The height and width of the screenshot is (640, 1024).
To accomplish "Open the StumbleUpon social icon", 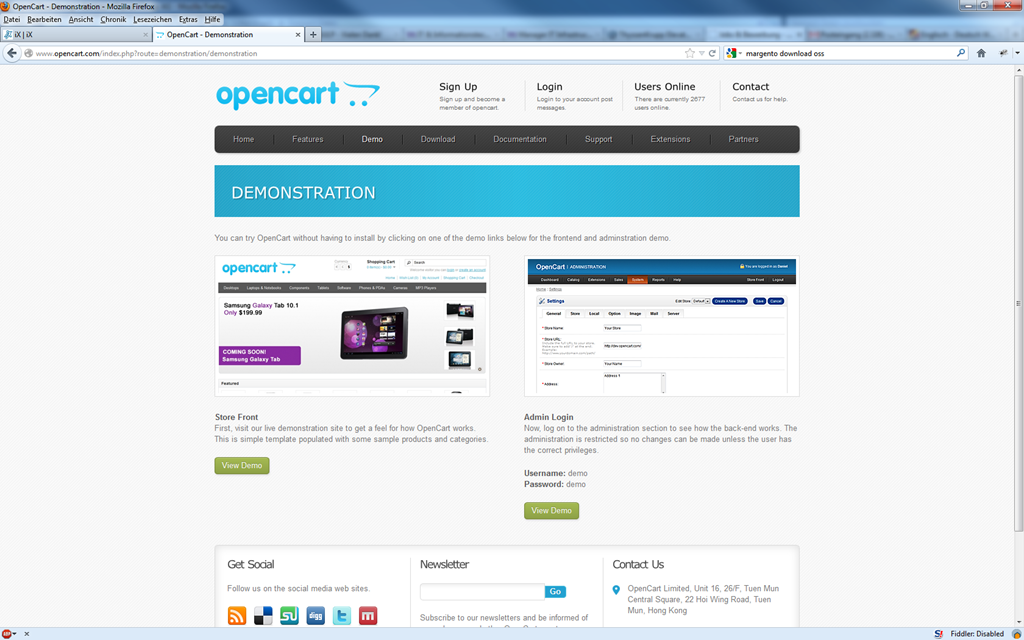I will 289,616.
